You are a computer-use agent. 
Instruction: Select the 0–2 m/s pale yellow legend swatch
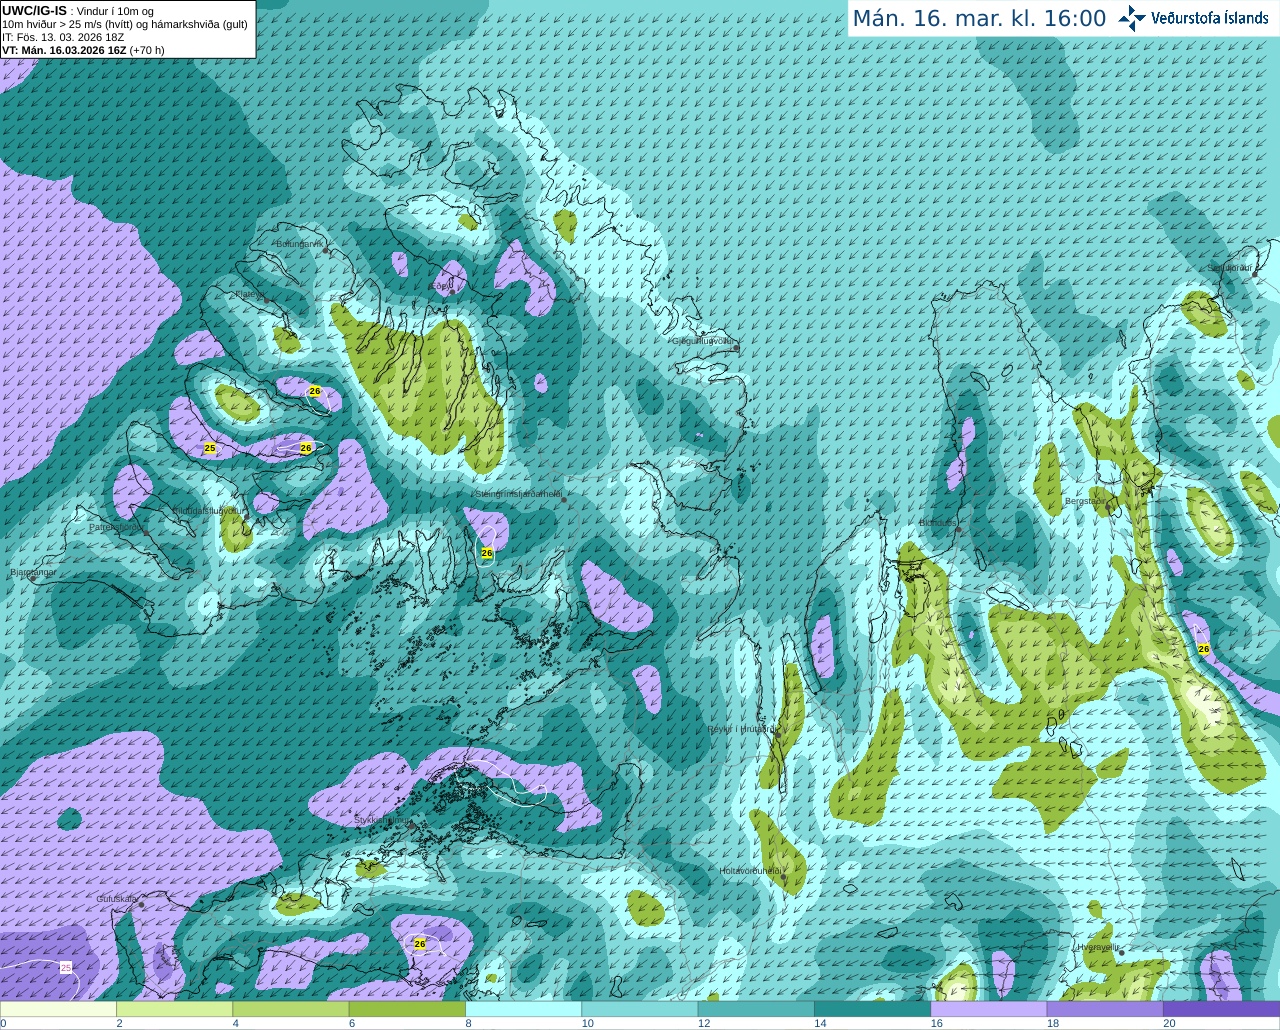click(x=58, y=1009)
